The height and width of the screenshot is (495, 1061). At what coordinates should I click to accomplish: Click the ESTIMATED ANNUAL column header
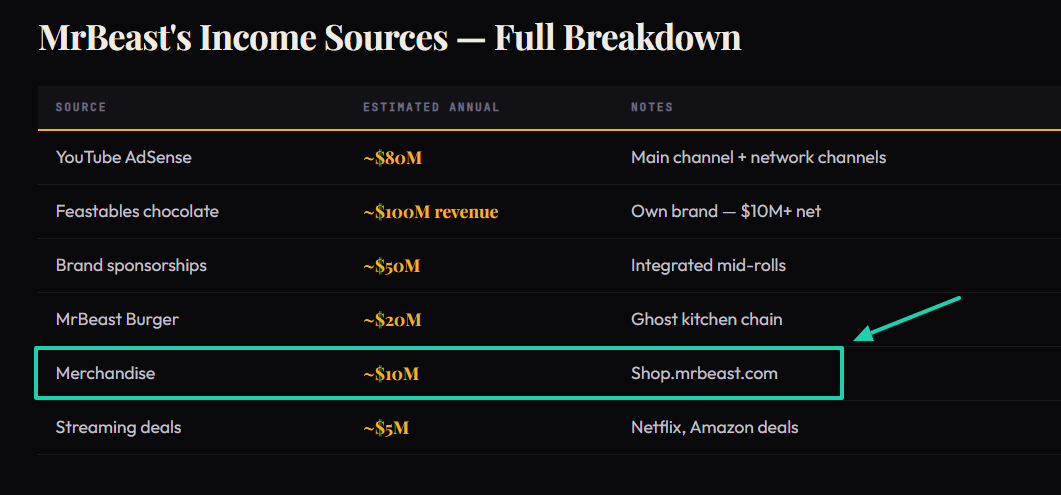coord(431,107)
